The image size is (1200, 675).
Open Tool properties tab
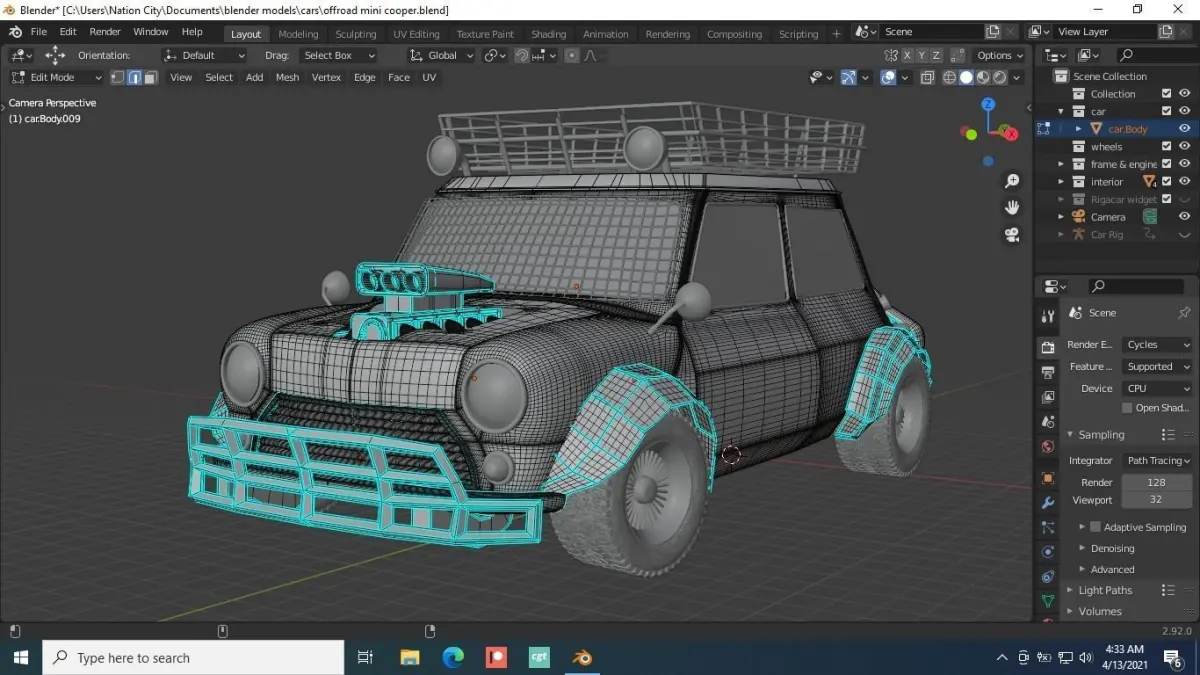1047,316
